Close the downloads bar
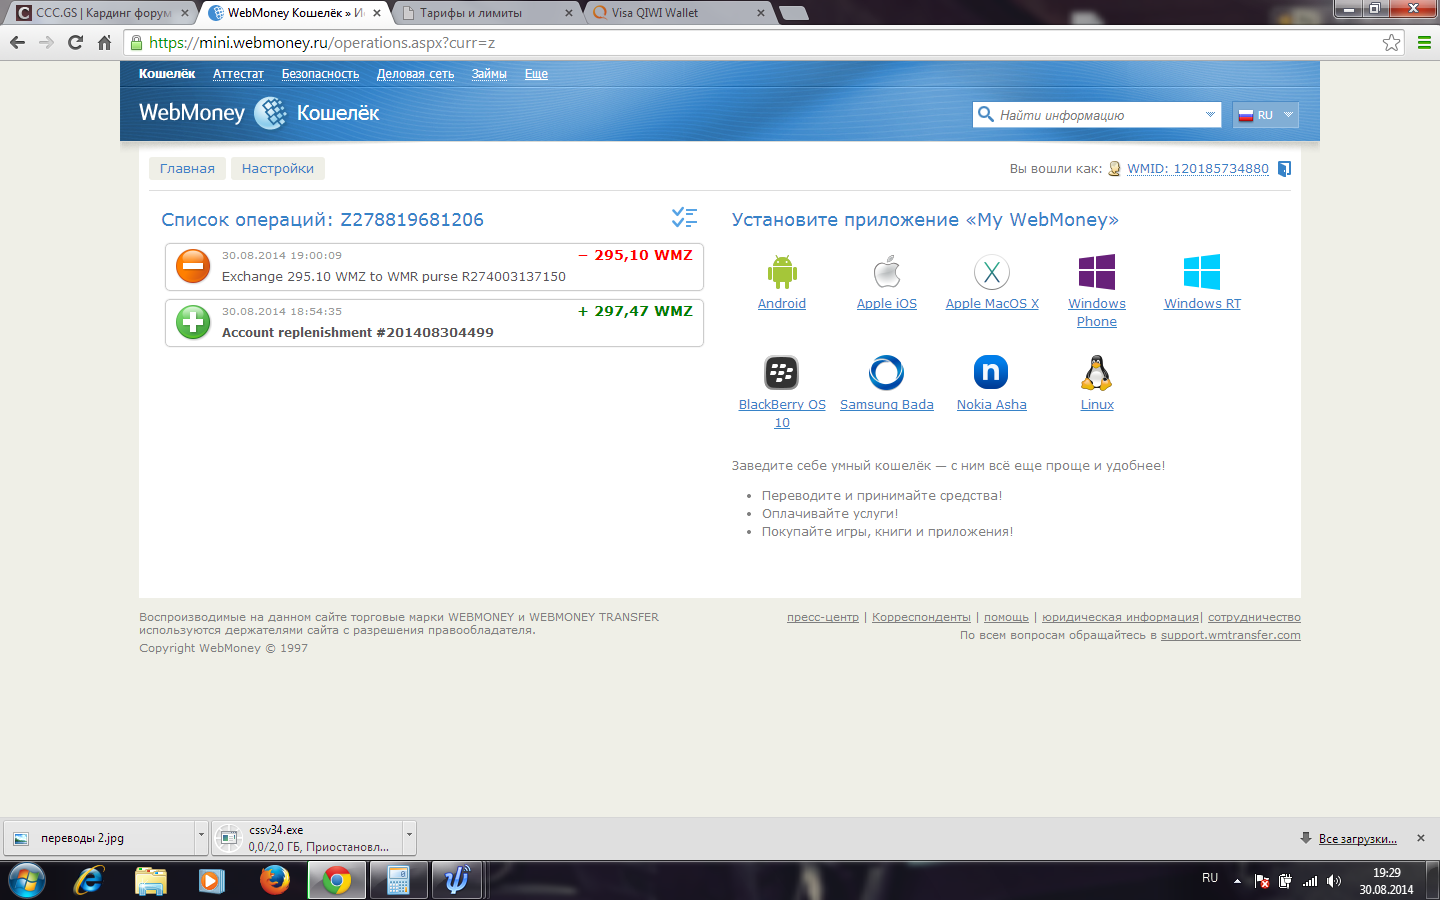Viewport: 1440px width, 900px height. pos(1421,838)
